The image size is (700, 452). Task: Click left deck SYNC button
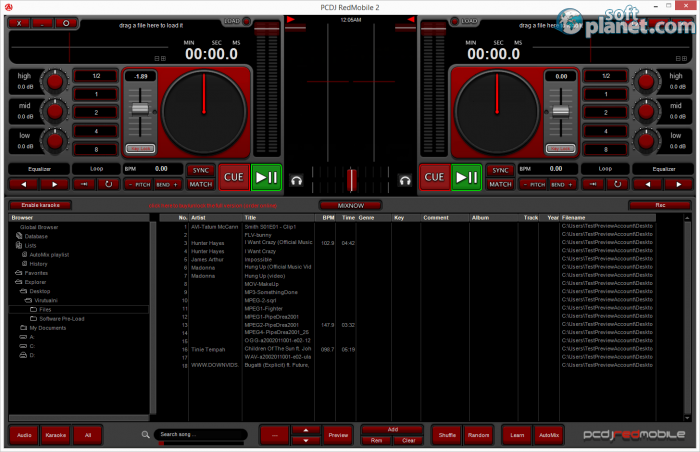click(x=200, y=170)
